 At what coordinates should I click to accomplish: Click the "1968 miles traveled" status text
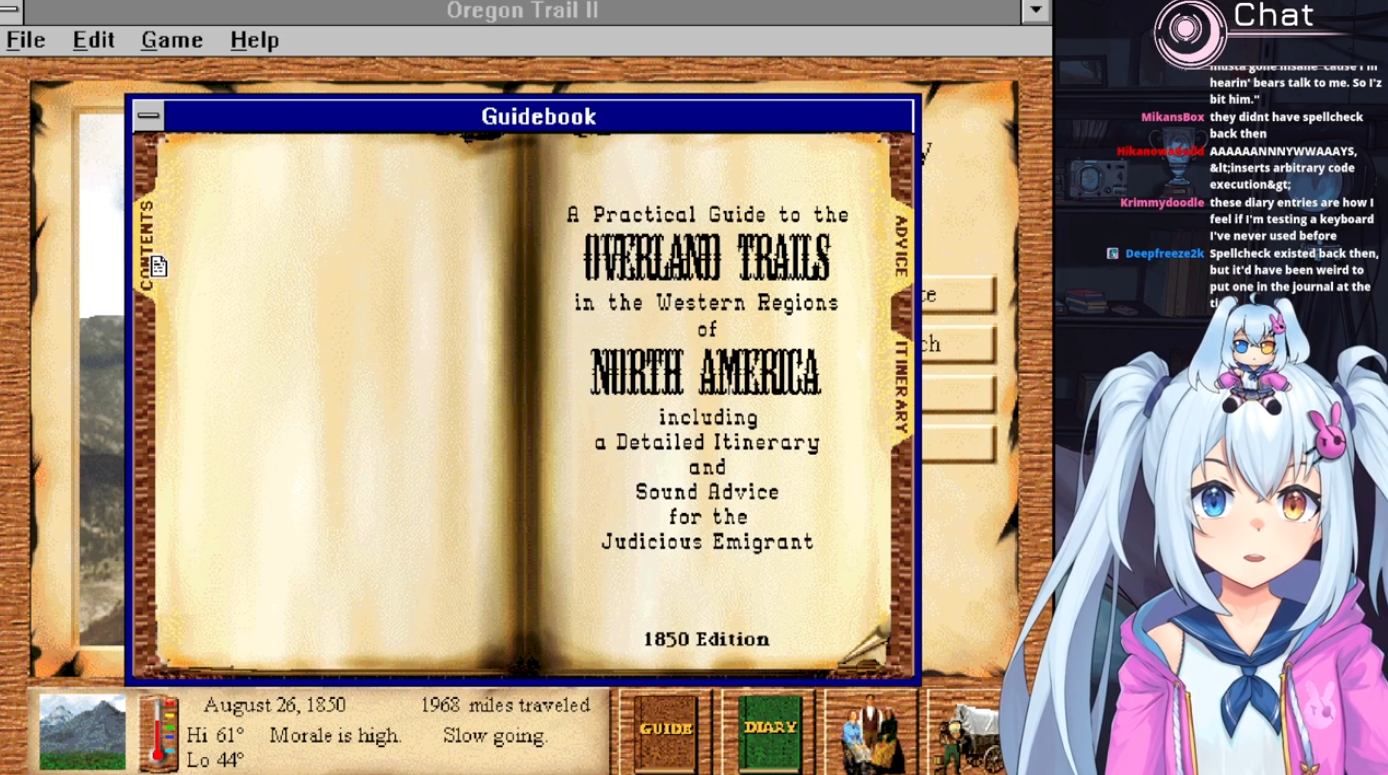tap(505, 706)
